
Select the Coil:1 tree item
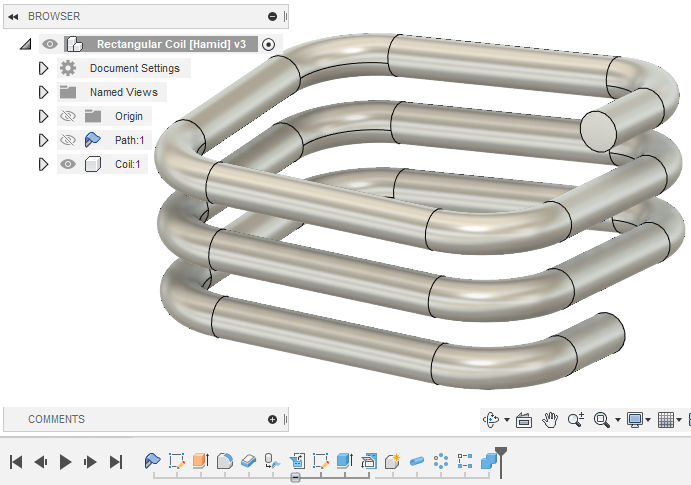point(127,164)
